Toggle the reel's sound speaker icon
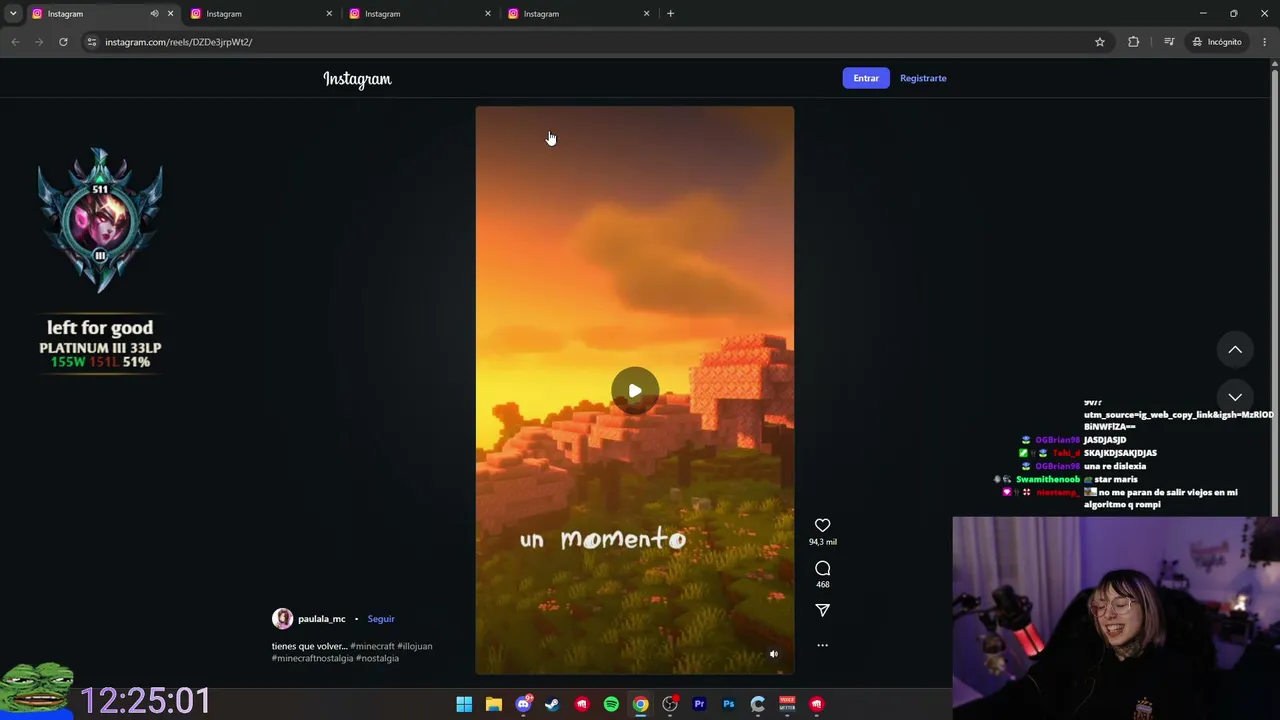 click(x=773, y=654)
